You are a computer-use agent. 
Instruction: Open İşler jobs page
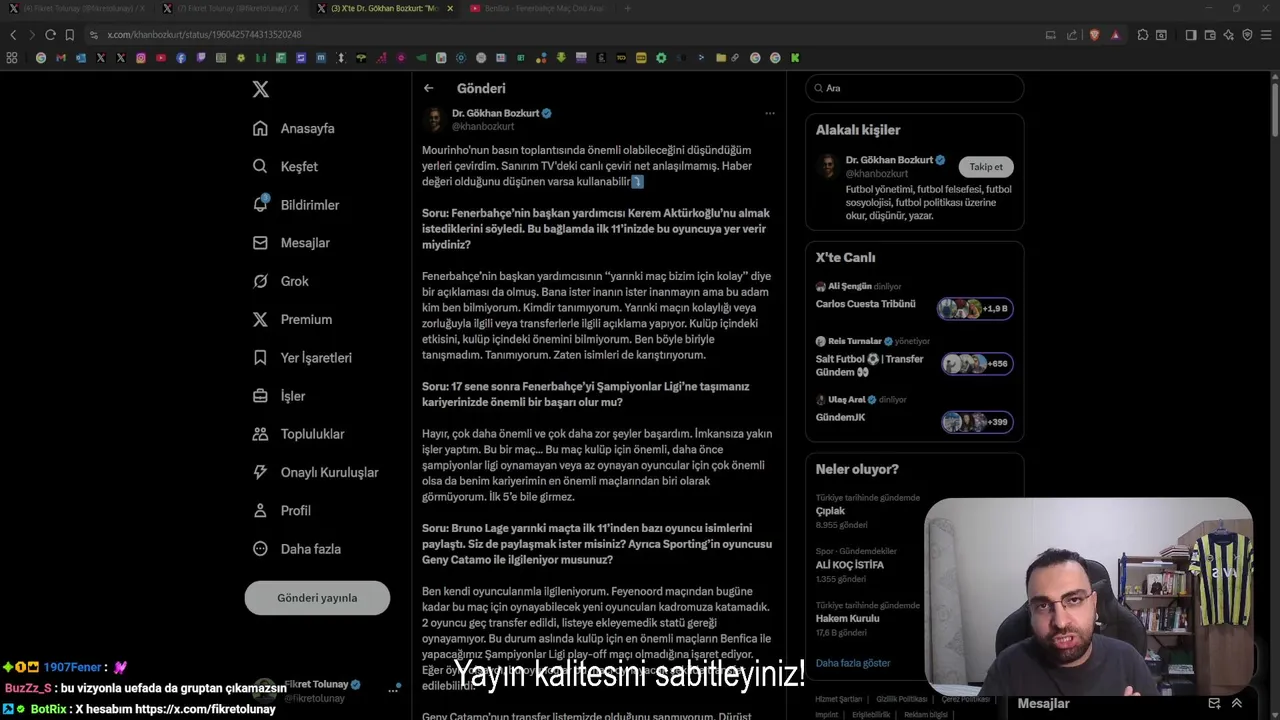point(279,396)
